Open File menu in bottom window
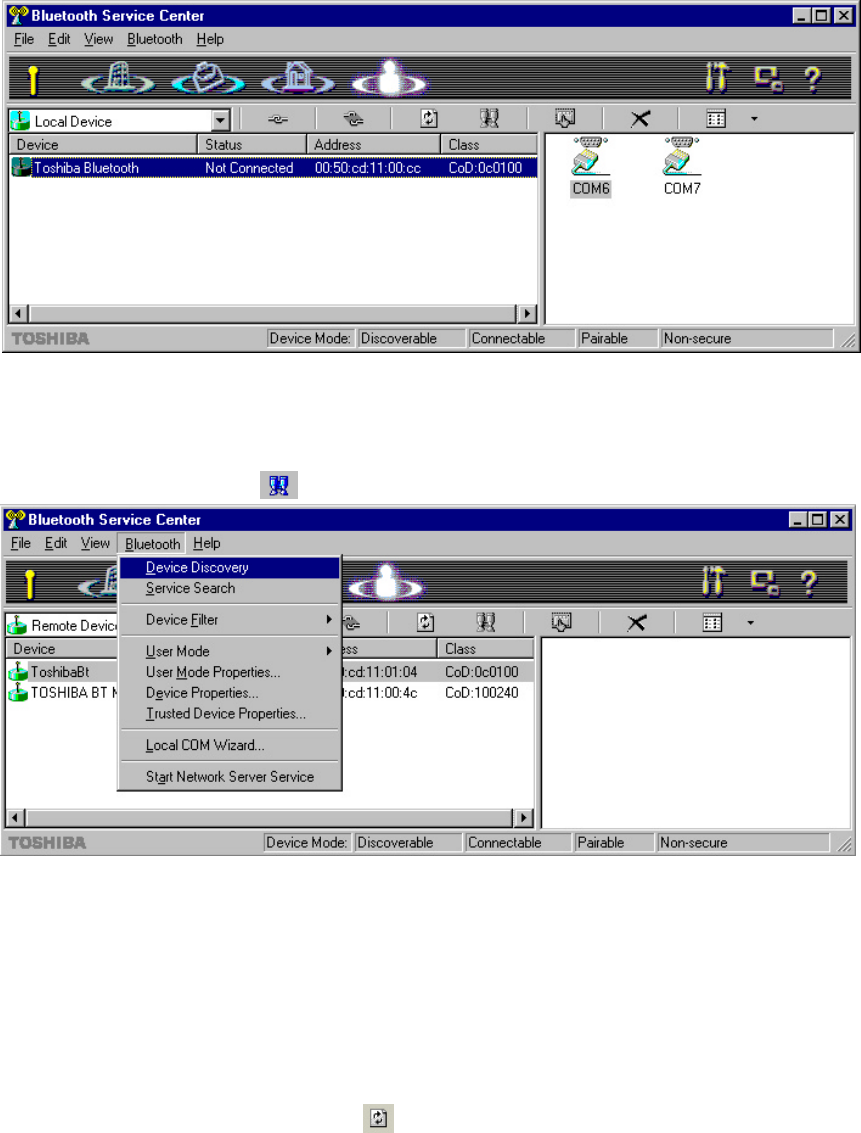861x1133 pixels. tap(21, 543)
